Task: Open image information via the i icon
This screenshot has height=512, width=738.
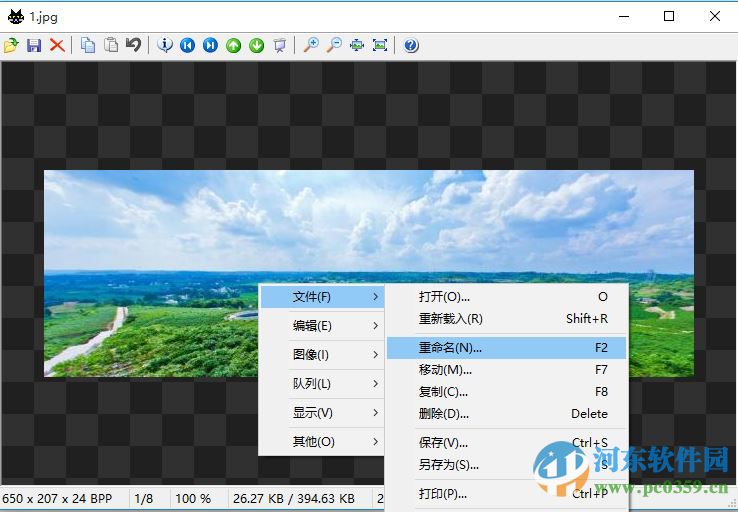Action: 165,45
